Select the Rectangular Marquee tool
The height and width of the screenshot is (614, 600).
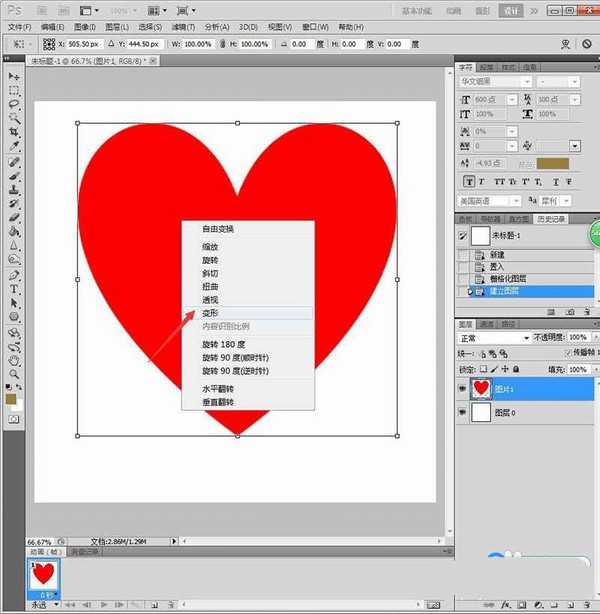pos(14,90)
